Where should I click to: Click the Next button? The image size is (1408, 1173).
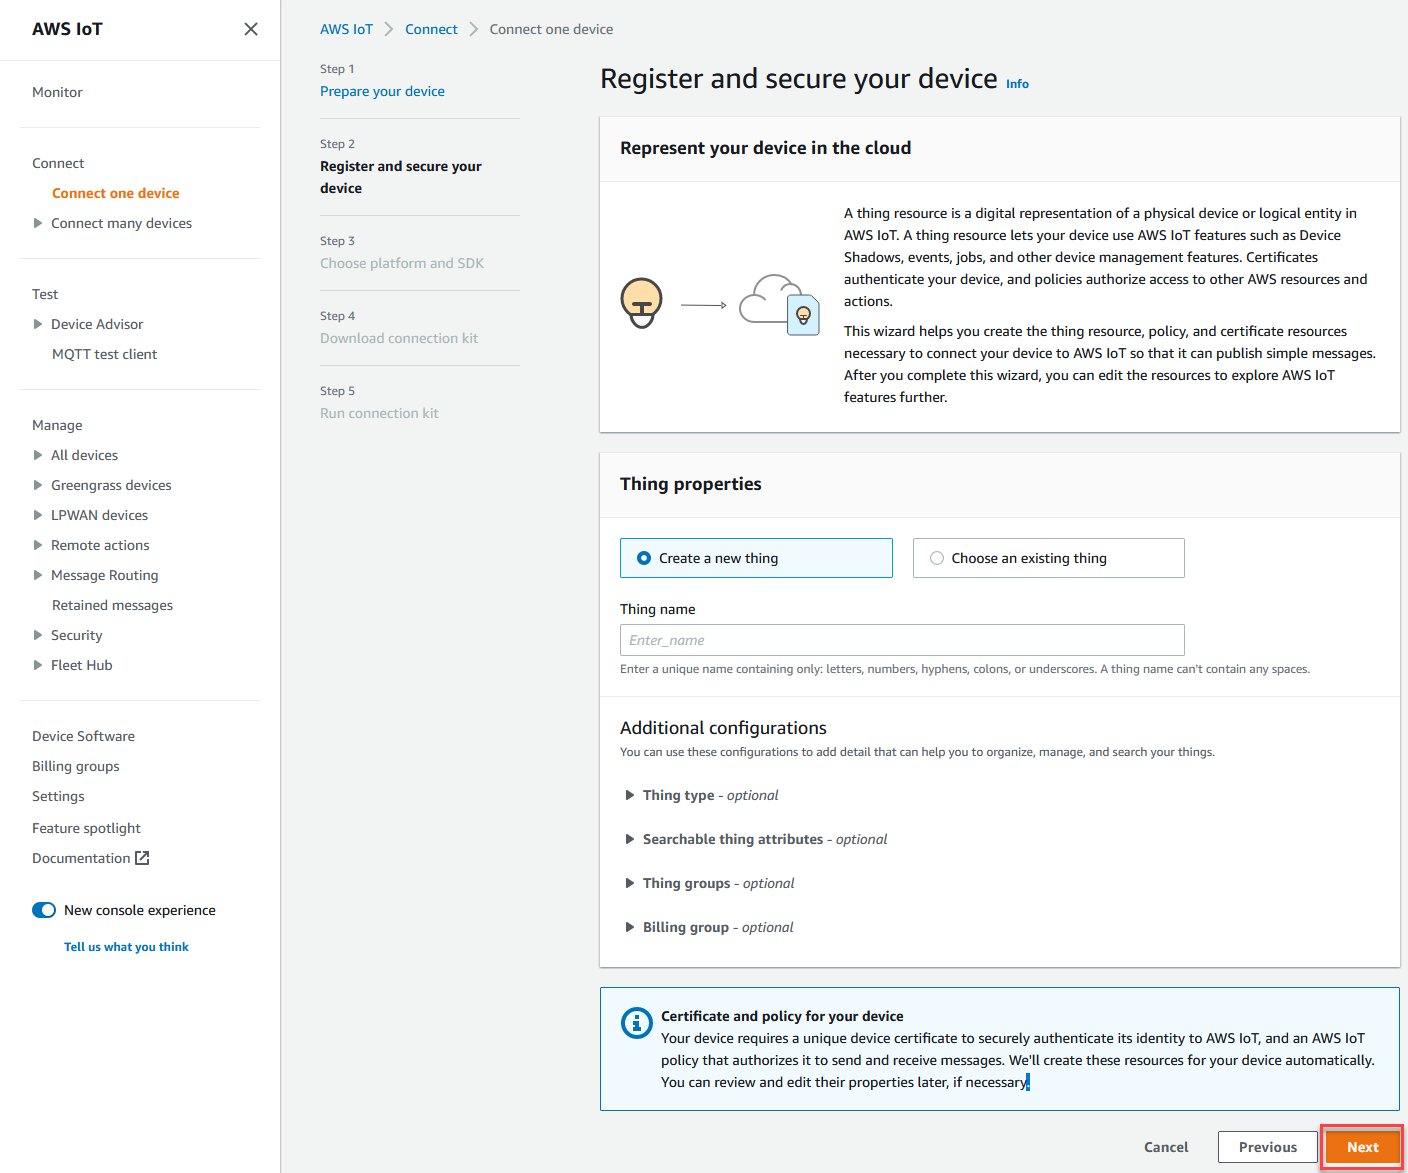[1362, 1147]
